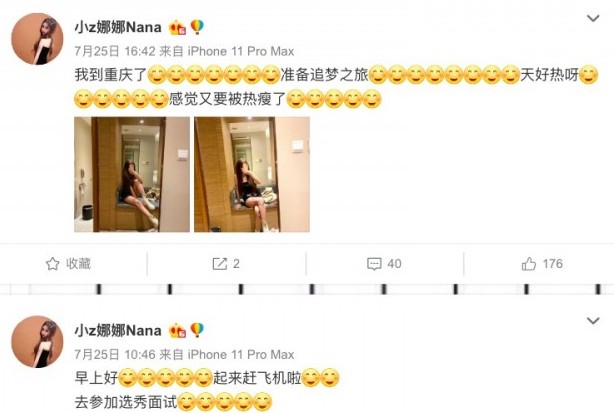The height and width of the screenshot is (413, 614).
Task: Expand the first post's chevron options menu
Action: click(593, 18)
